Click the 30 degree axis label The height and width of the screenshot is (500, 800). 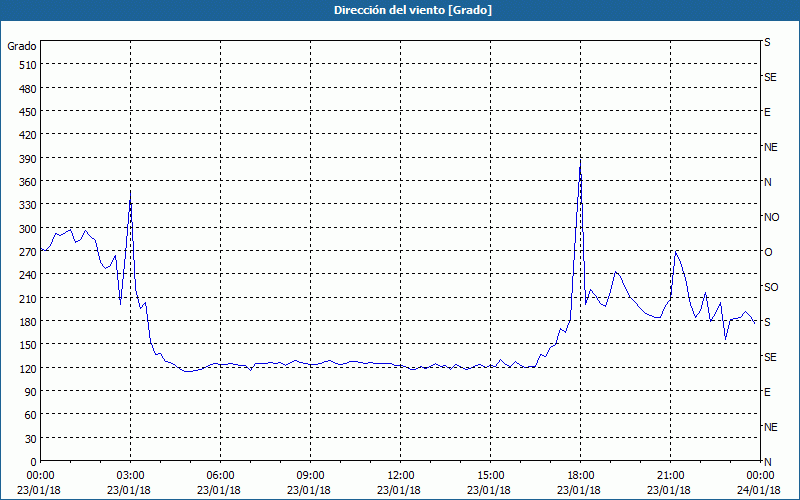pos(31,439)
